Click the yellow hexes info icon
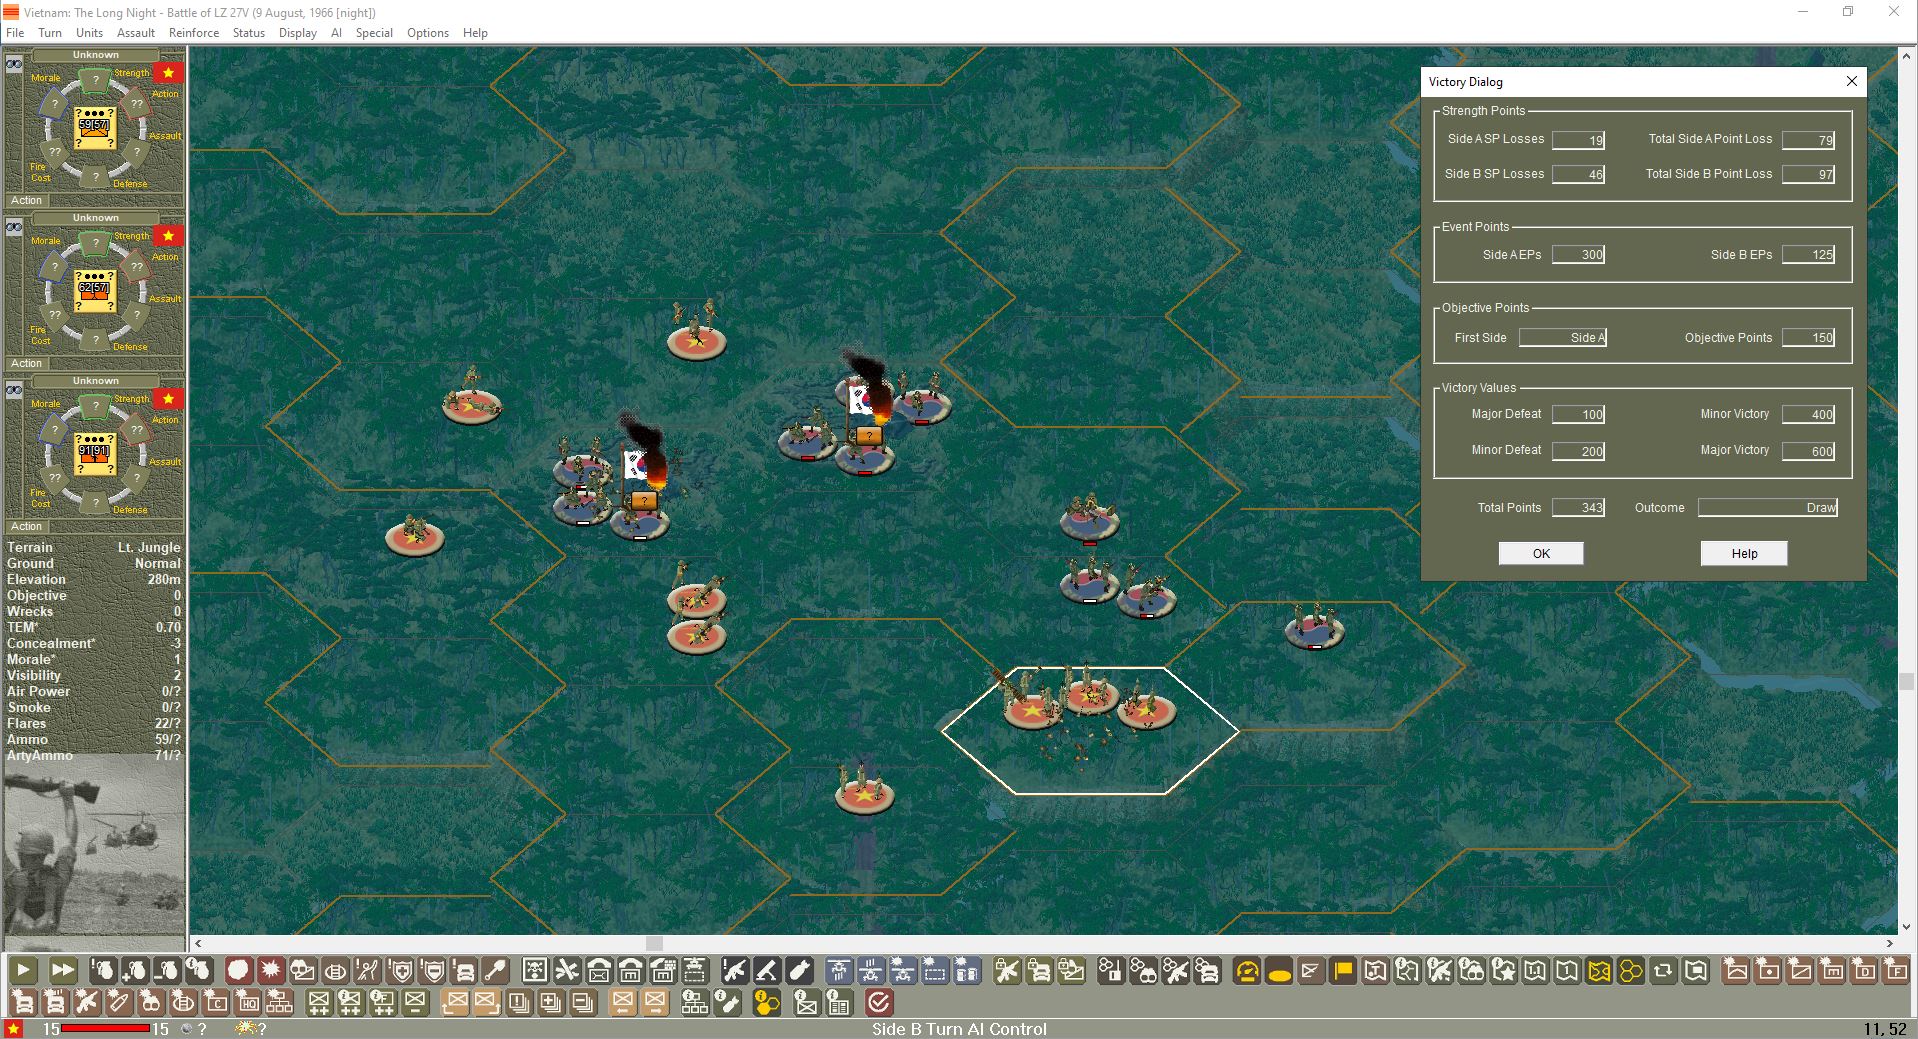1918x1039 pixels. [765, 1002]
